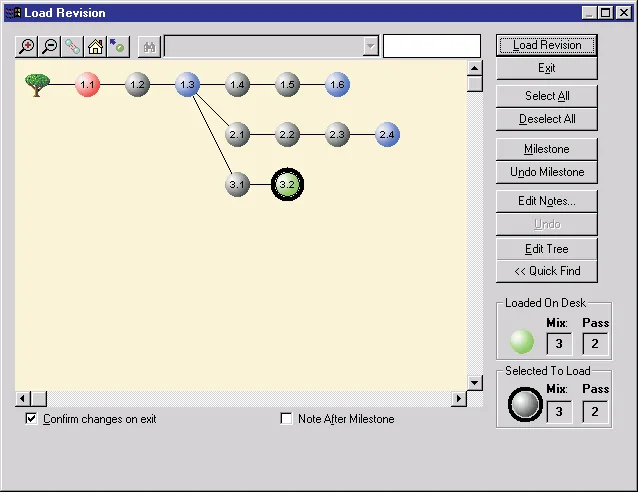This screenshot has height=492, width=638.
Task: Open the quick find dropdown list
Action: (x=371, y=46)
